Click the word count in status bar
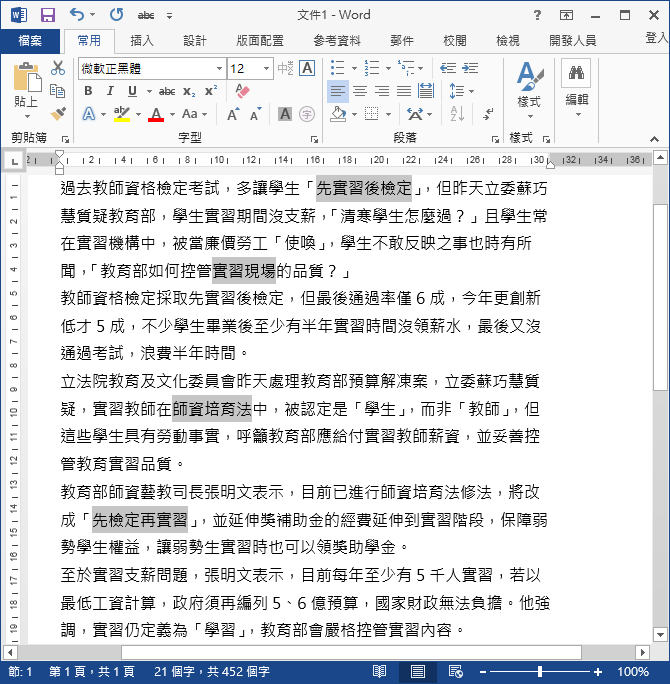 coord(212,671)
